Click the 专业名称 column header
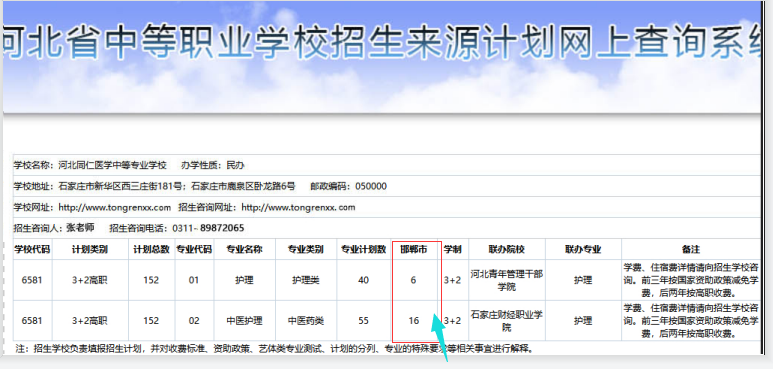Image resolution: width=773 pixels, height=369 pixels. pos(245,249)
